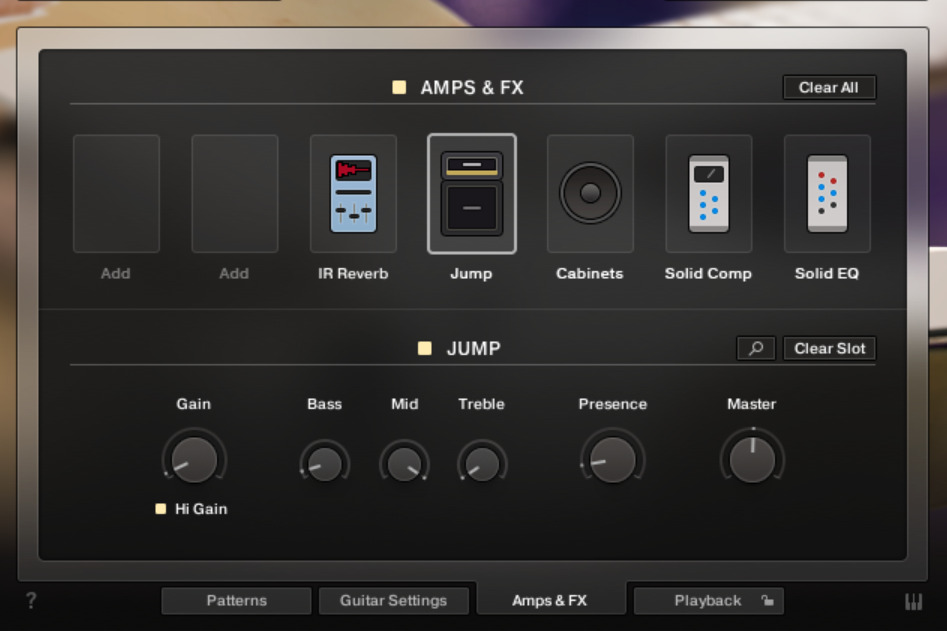This screenshot has width=947, height=631.
Task: Enable or disable Hi Gain
Action: click(x=161, y=509)
